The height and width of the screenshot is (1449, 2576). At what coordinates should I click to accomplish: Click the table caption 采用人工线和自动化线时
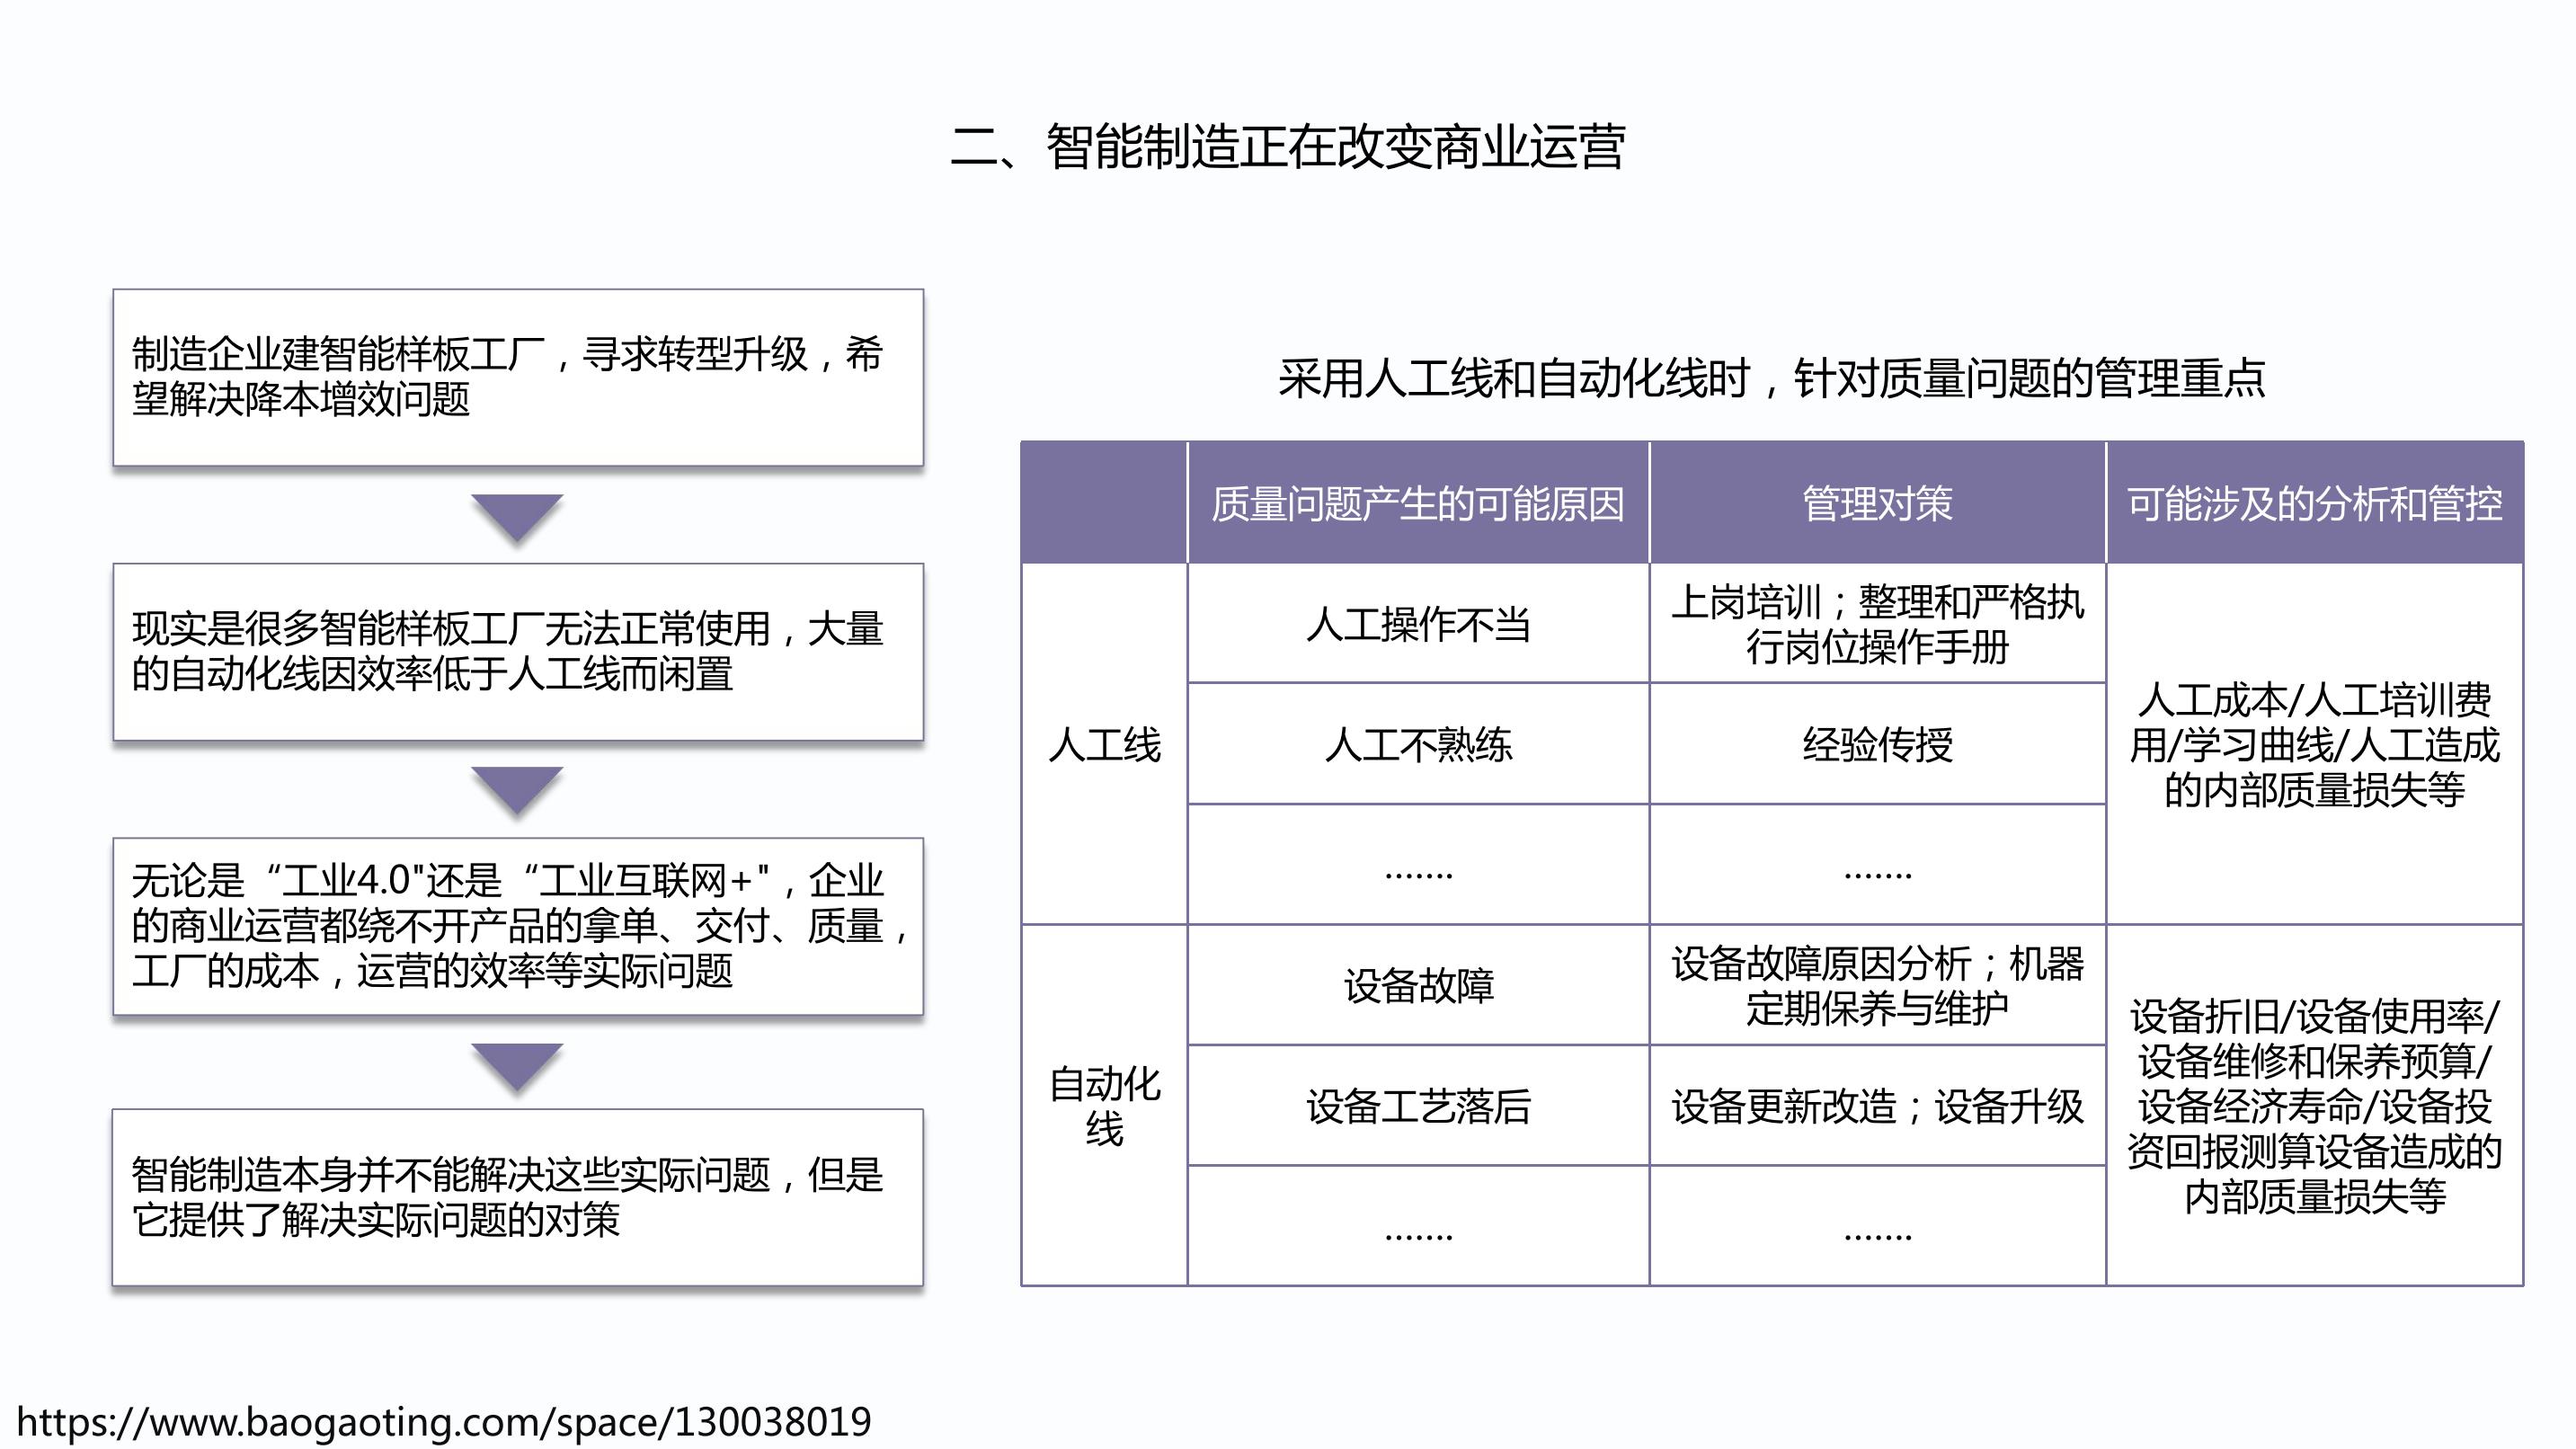click(1771, 379)
